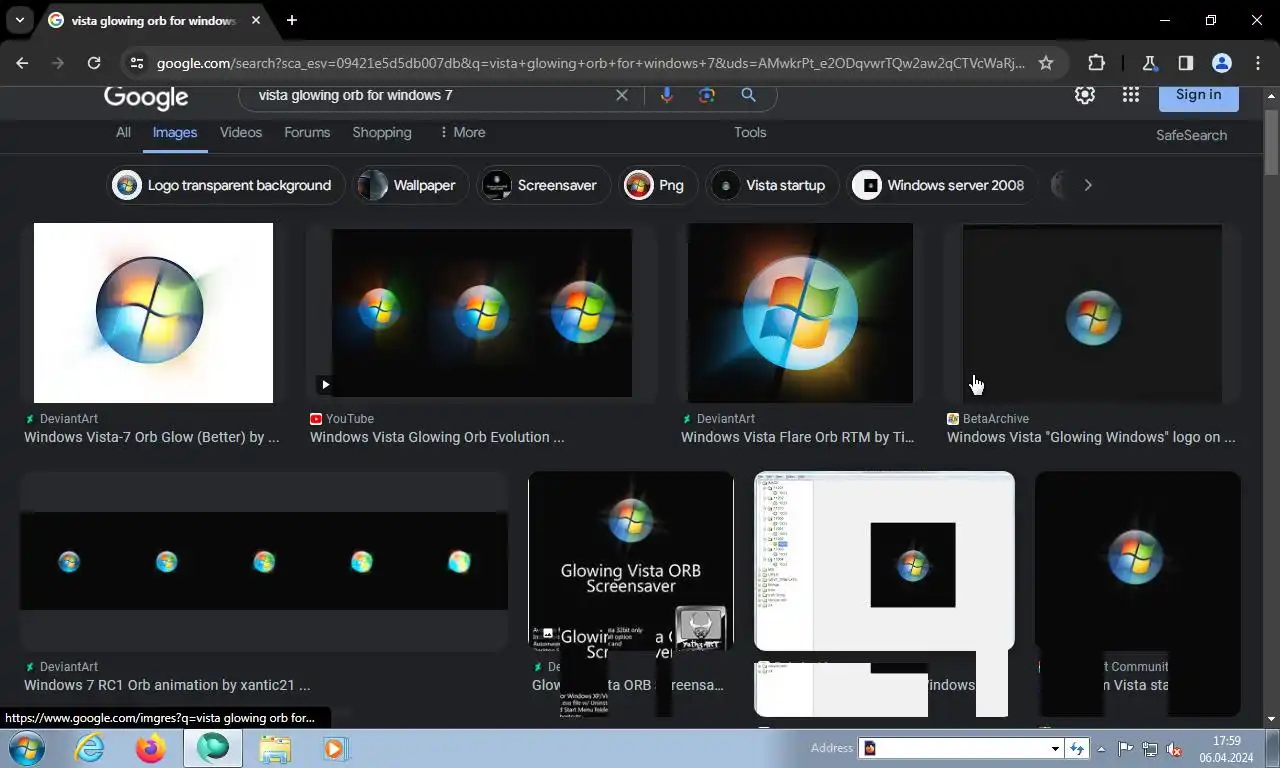The image size is (1280, 768).
Task: Open Windows Explorer folder on taskbar
Action: [x=274, y=748]
